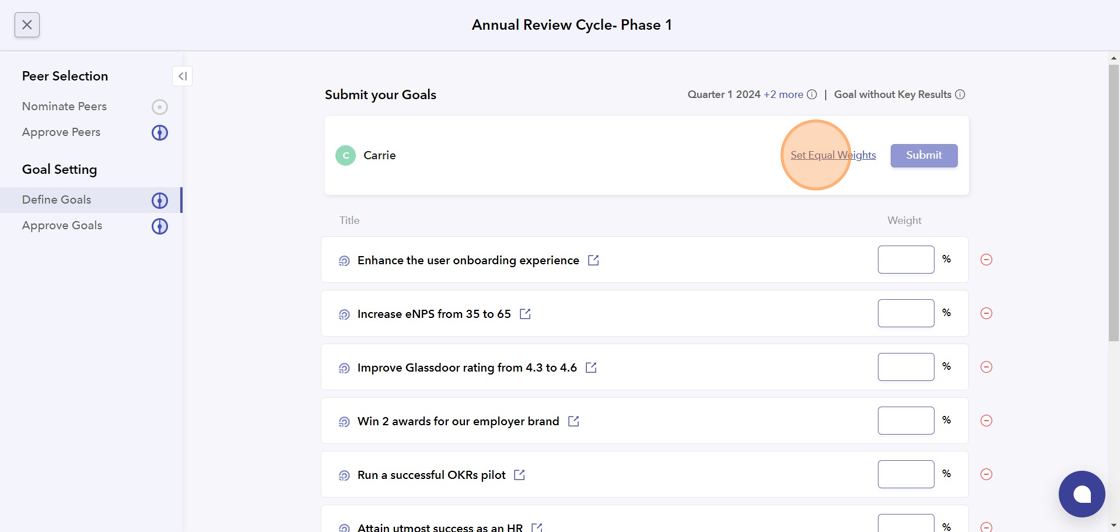Show info tooltip next to quarter list
Image resolution: width=1120 pixels, height=532 pixels.
tap(812, 95)
